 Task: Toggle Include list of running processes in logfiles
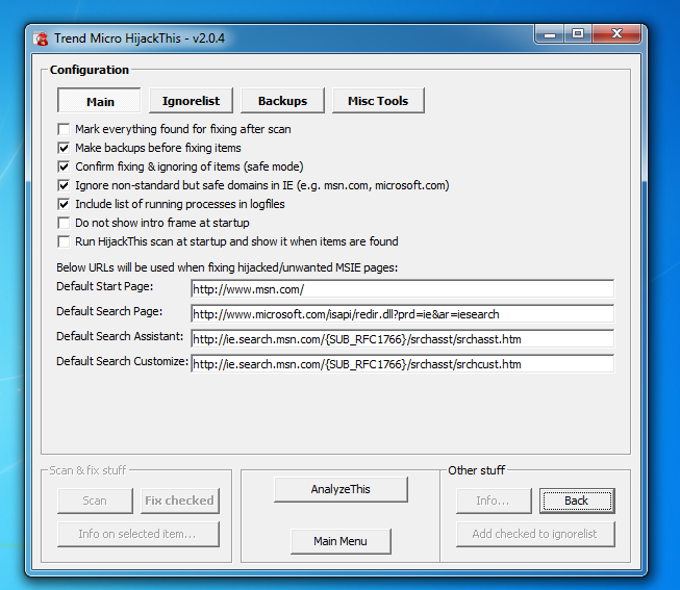(x=64, y=204)
